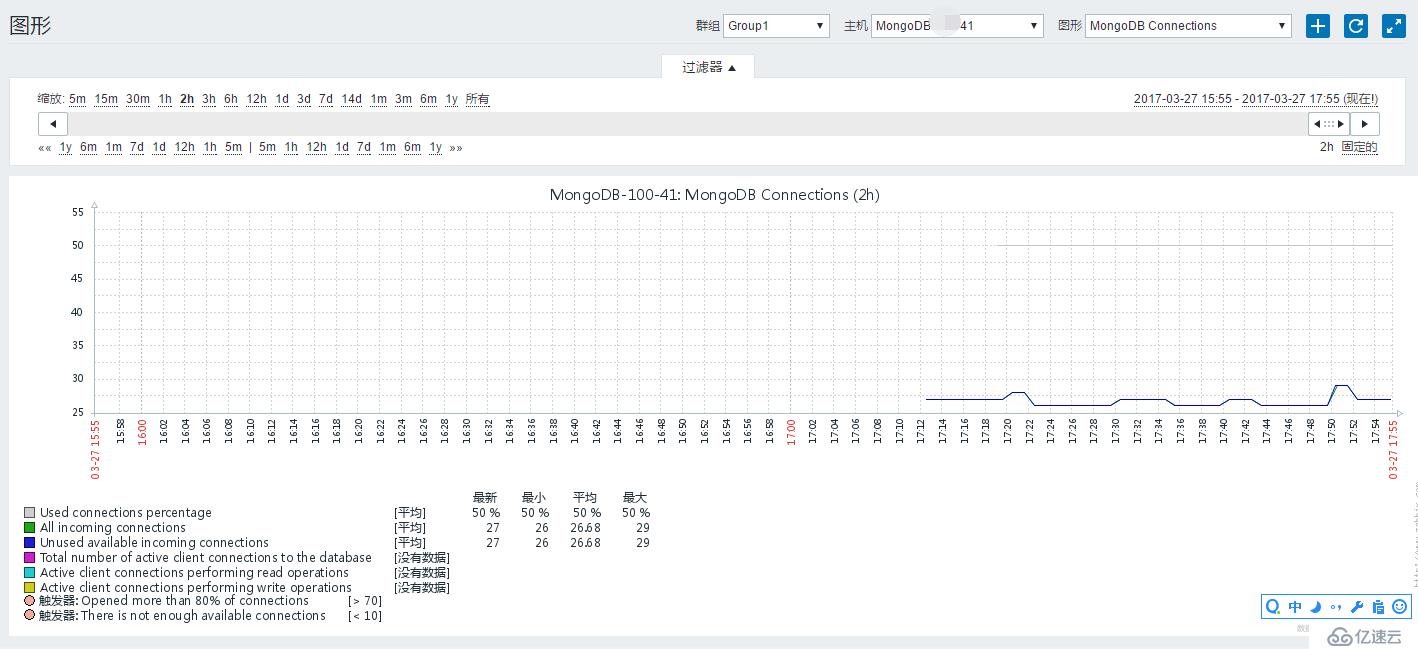Image resolution: width=1418 pixels, height=649 pixels.
Task: Open IME settings via wrench icon
Action: click(x=1357, y=606)
